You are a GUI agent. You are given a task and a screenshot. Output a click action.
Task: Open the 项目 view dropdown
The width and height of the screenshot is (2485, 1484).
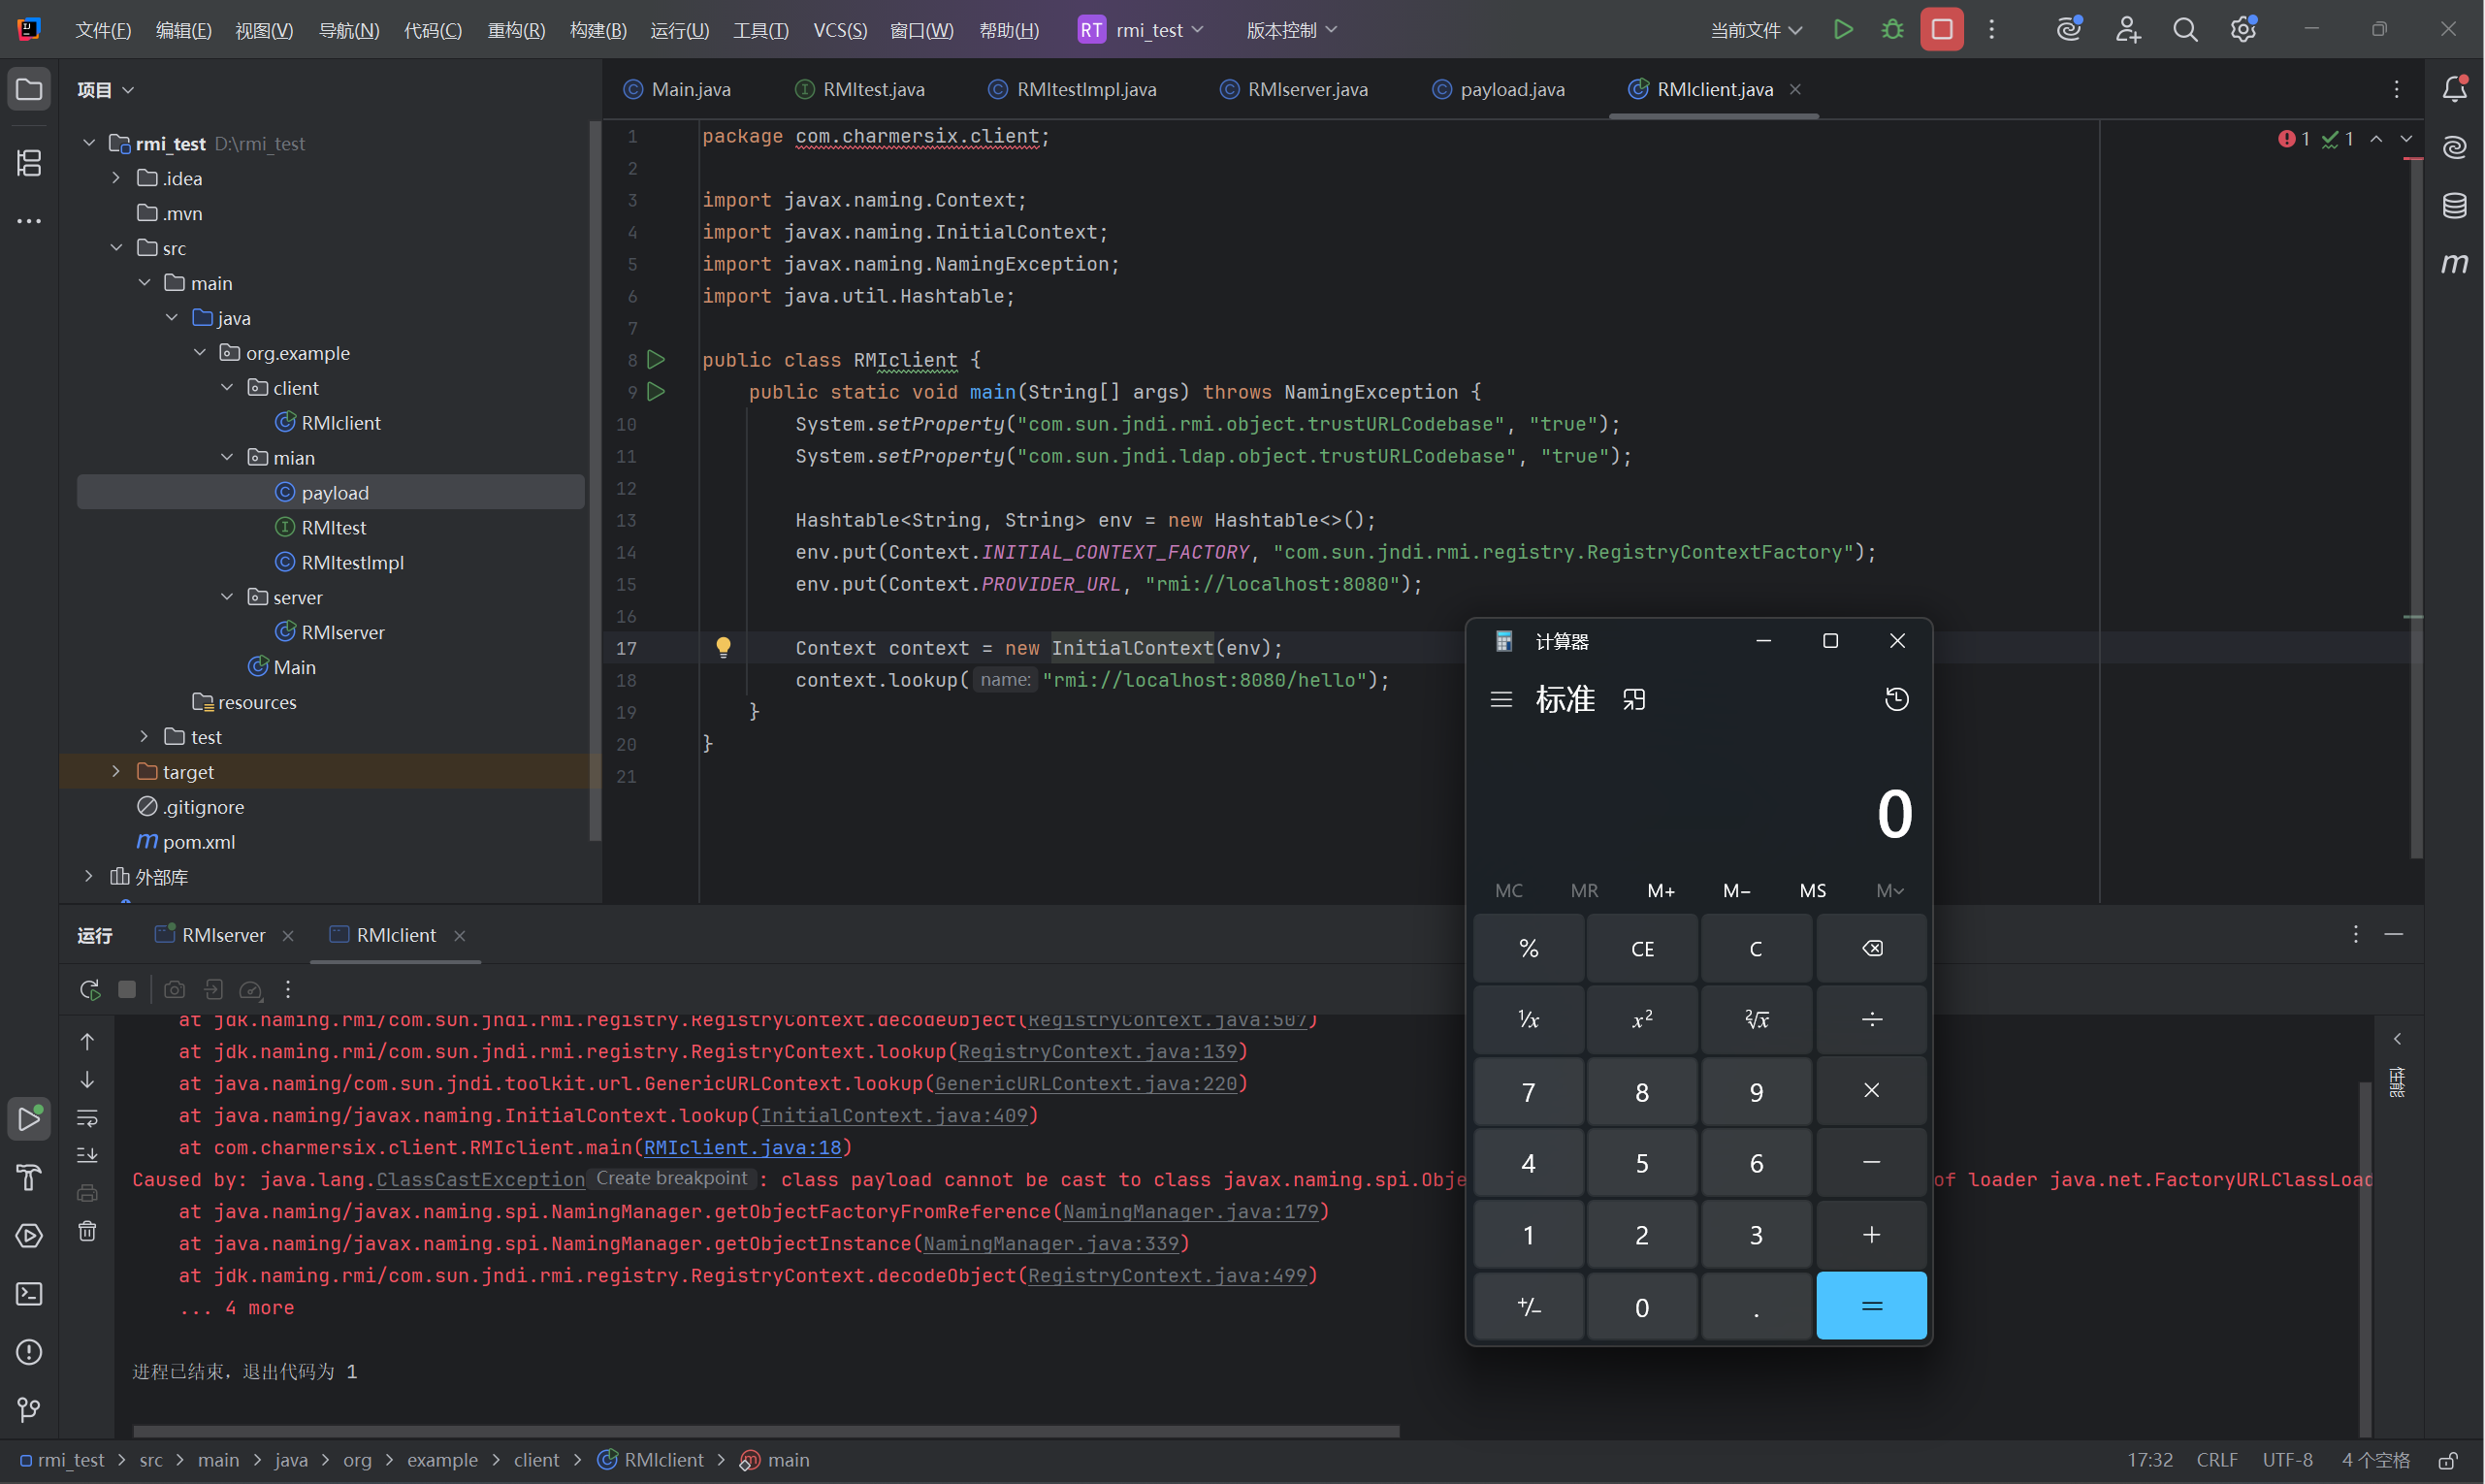tap(106, 90)
